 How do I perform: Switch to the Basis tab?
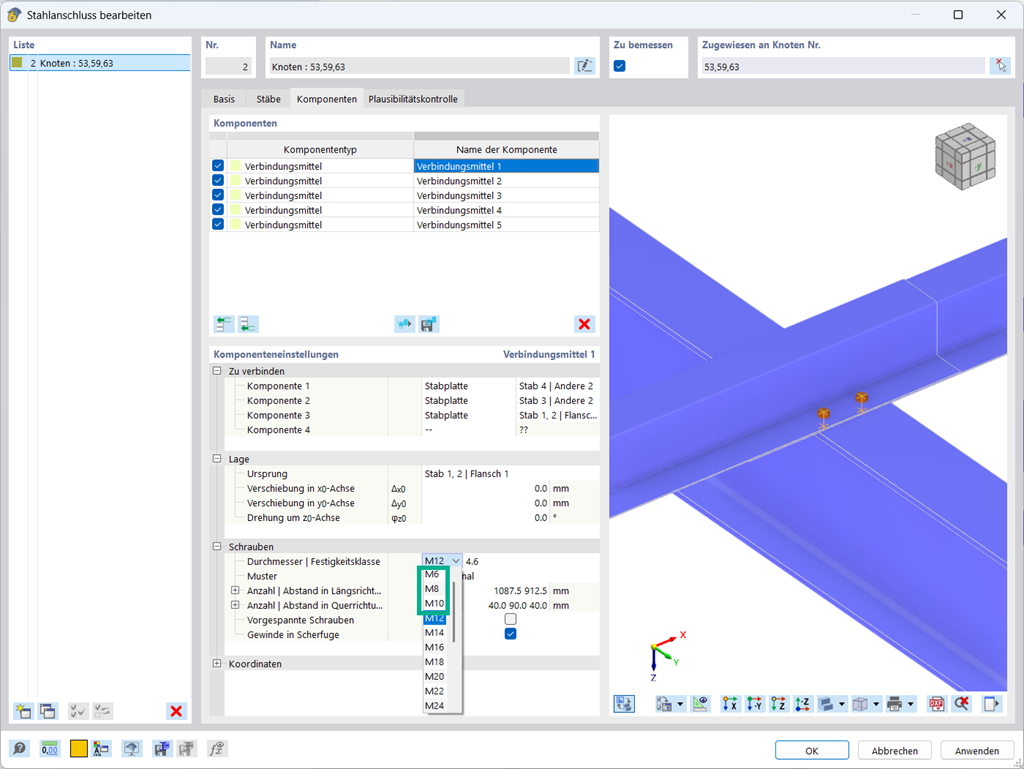click(224, 99)
